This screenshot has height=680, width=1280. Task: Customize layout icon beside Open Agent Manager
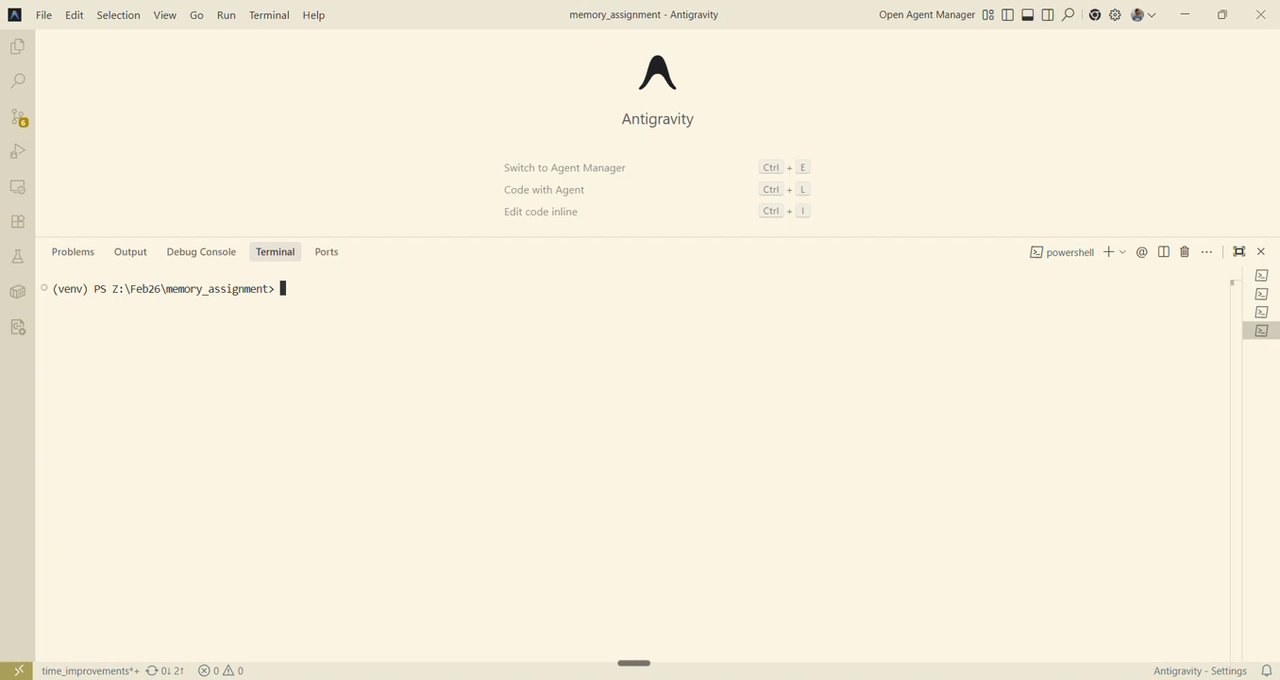point(988,15)
